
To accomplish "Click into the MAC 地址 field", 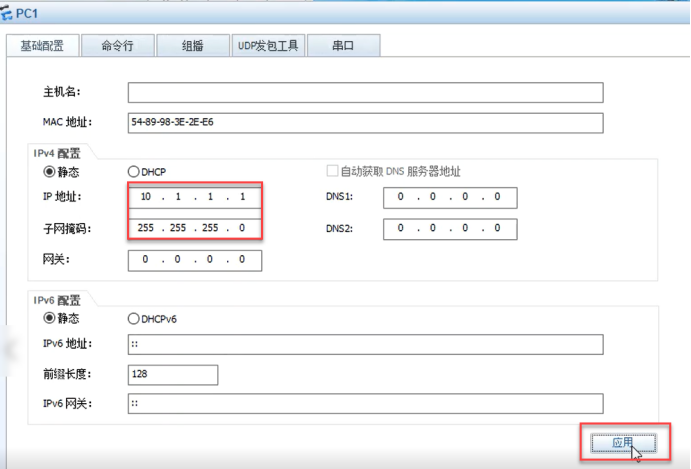I will tap(365, 123).
